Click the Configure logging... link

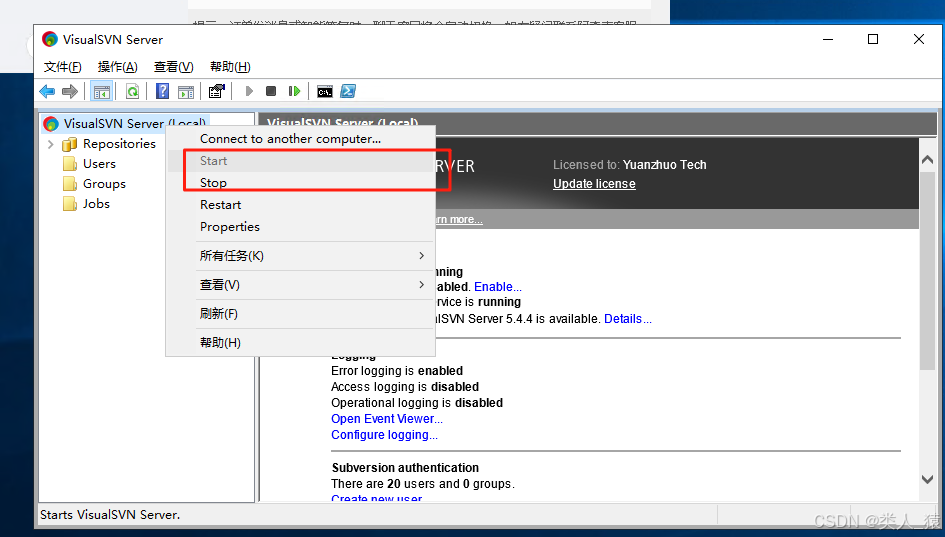385,435
